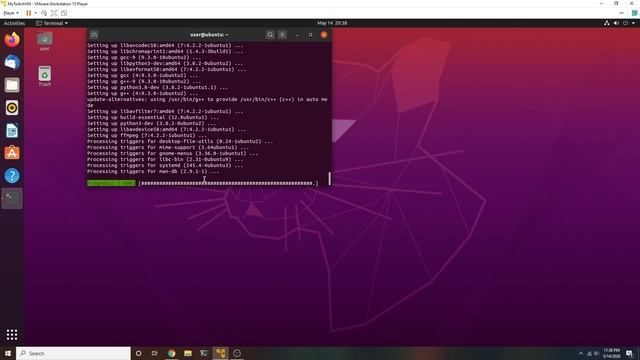Image resolution: width=640 pixels, height=360 pixels.
Task: Click the 'Setting up ffmpeg' line in terminal
Action: 147,135
